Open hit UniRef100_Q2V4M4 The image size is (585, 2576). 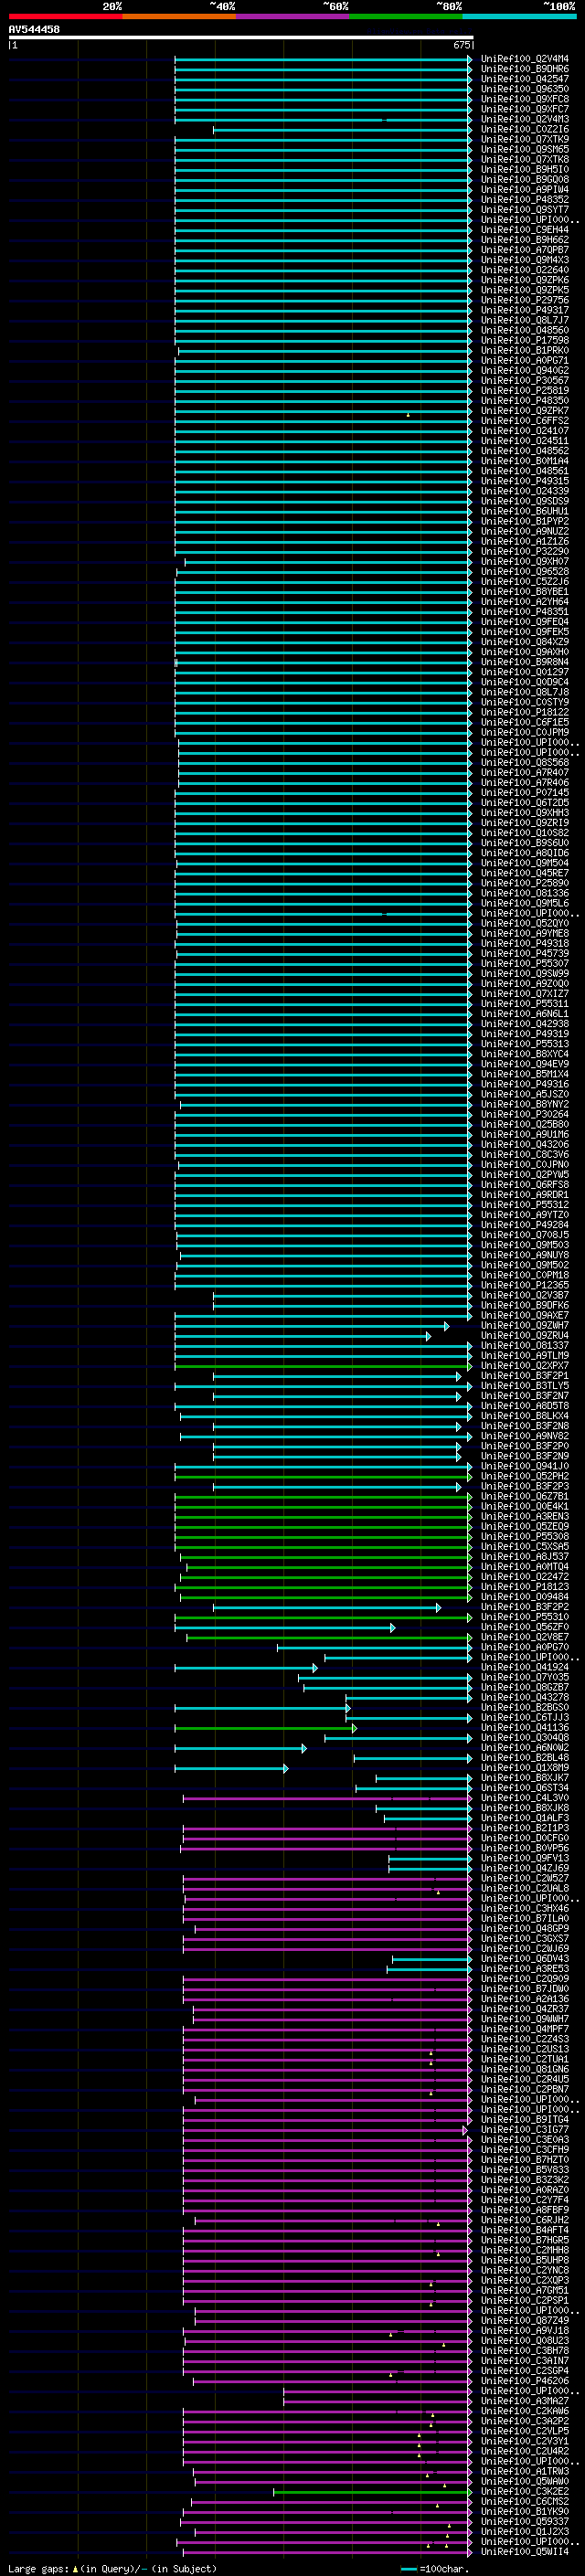point(525,59)
